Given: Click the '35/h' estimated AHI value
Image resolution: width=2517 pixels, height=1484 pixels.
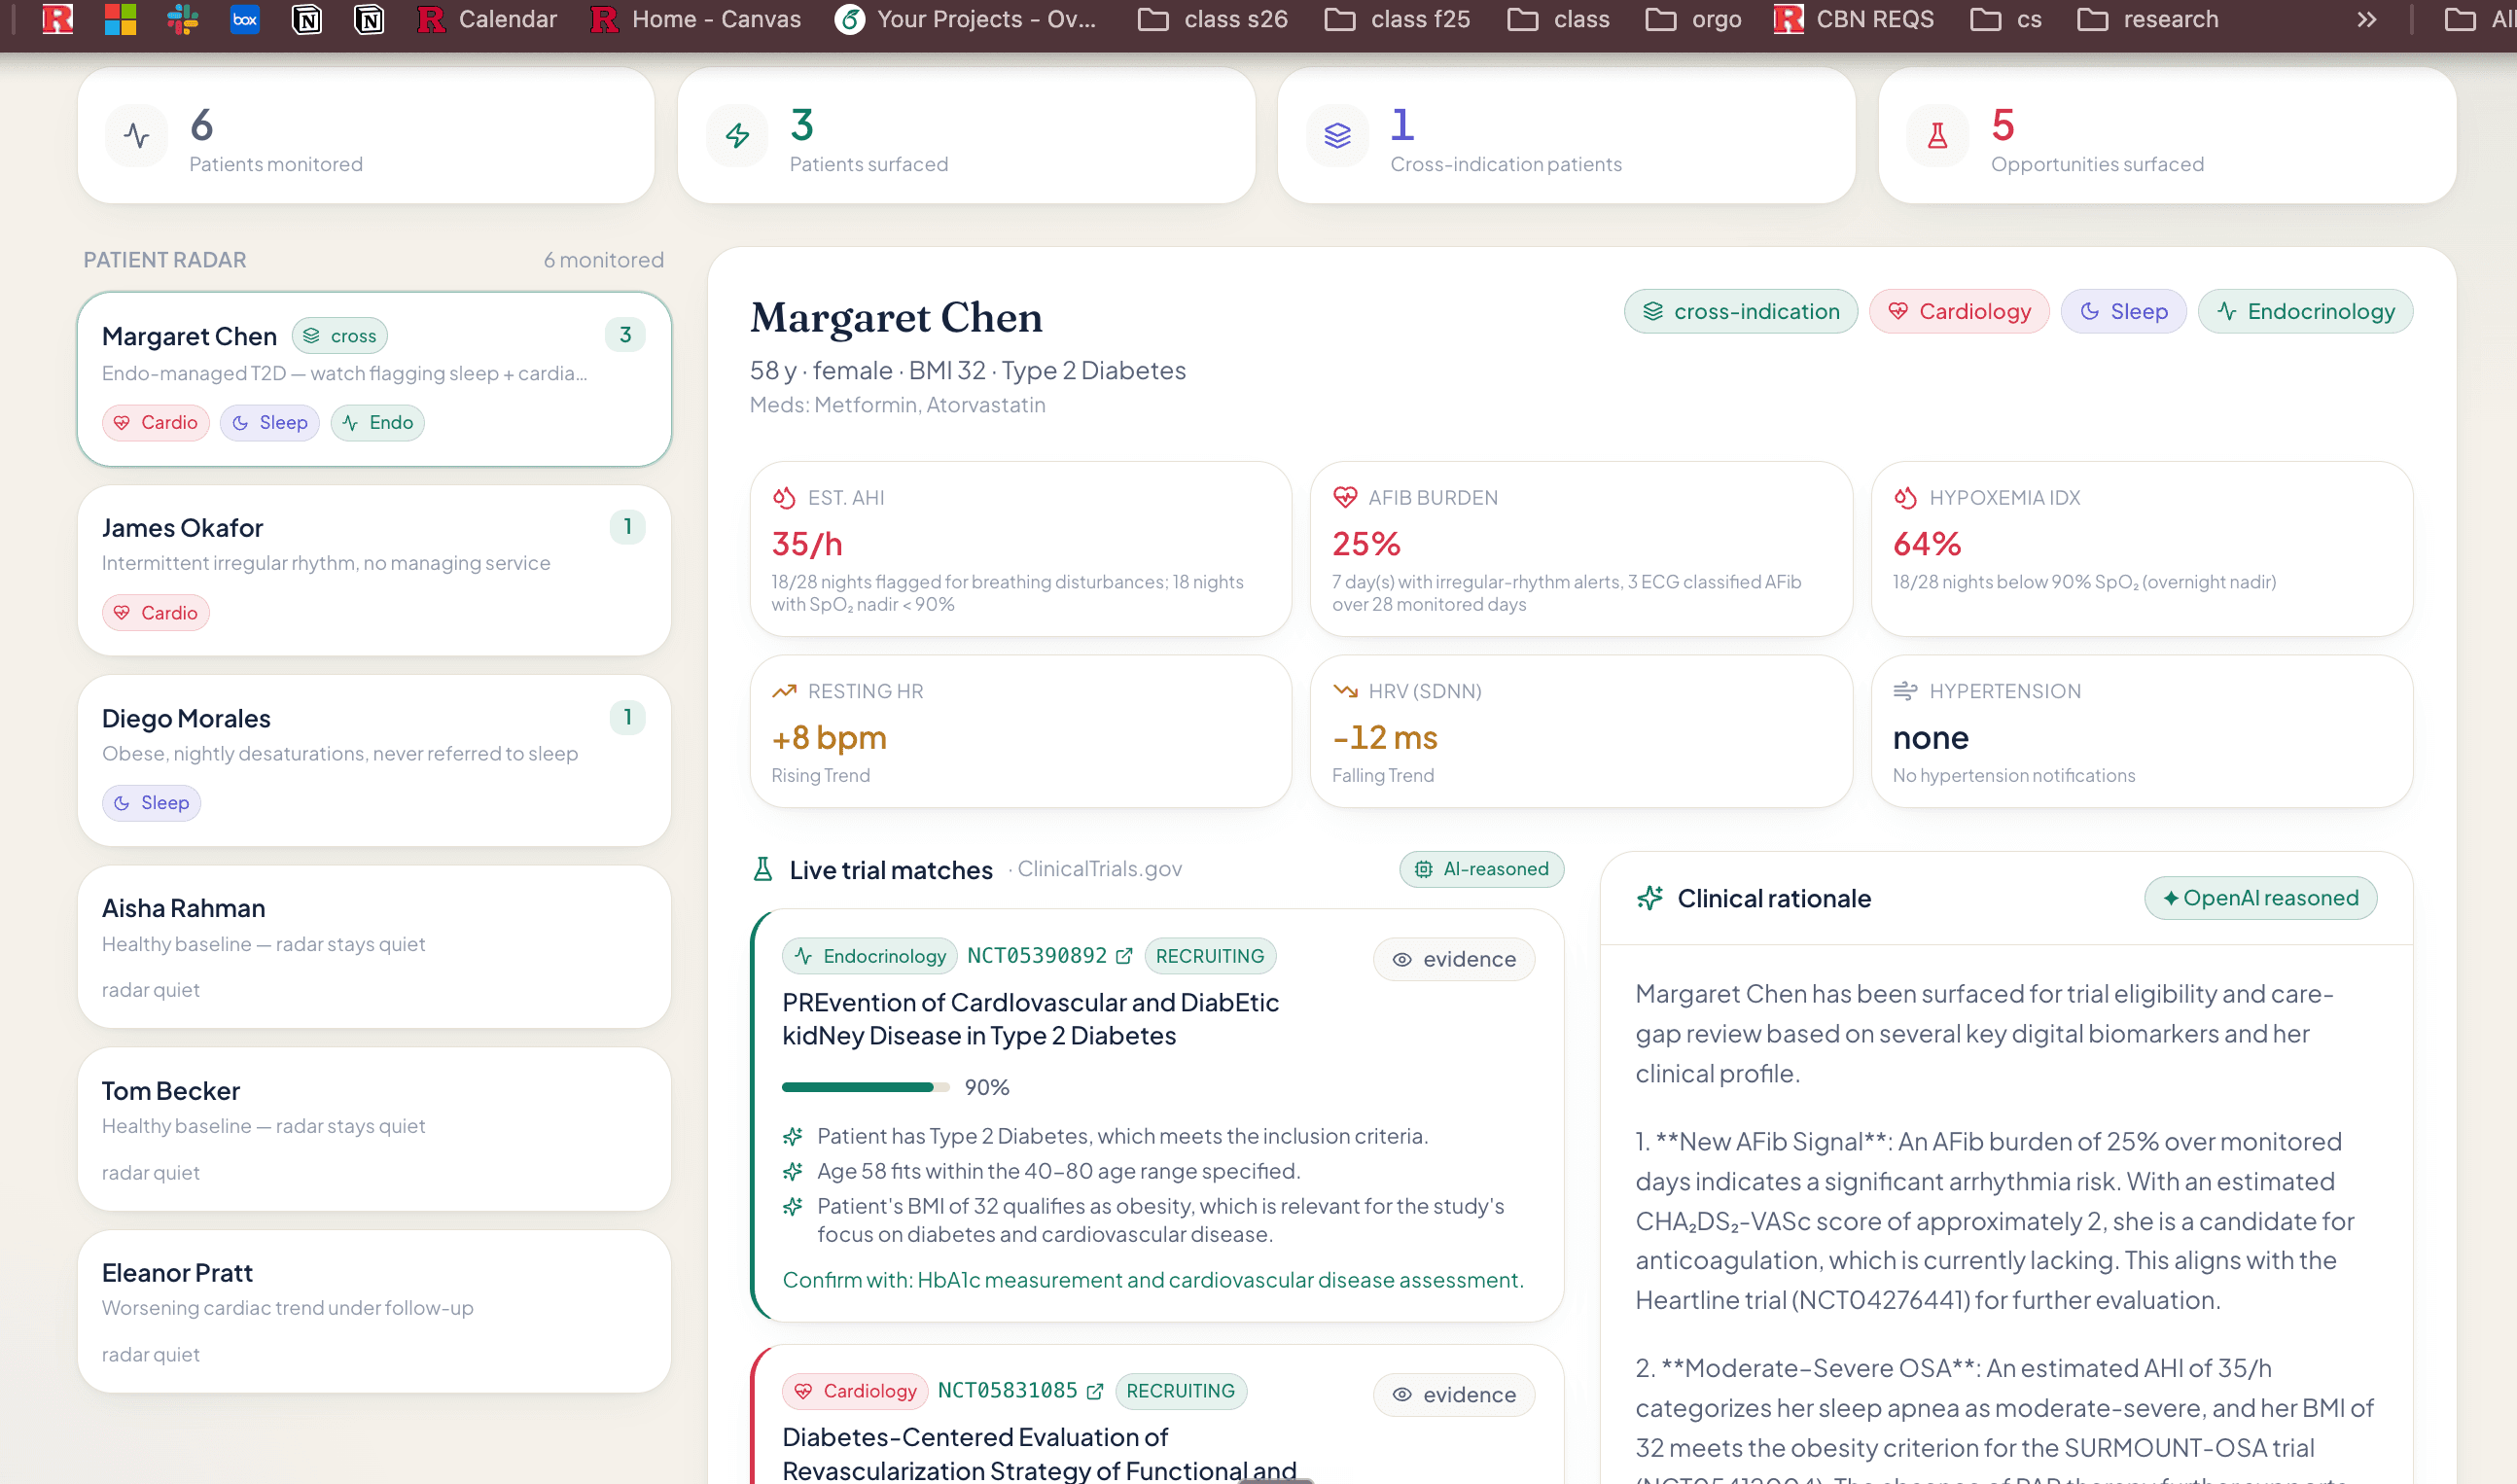Looking at the screenshot, I should pyautogui.click(x=807, y=544).
